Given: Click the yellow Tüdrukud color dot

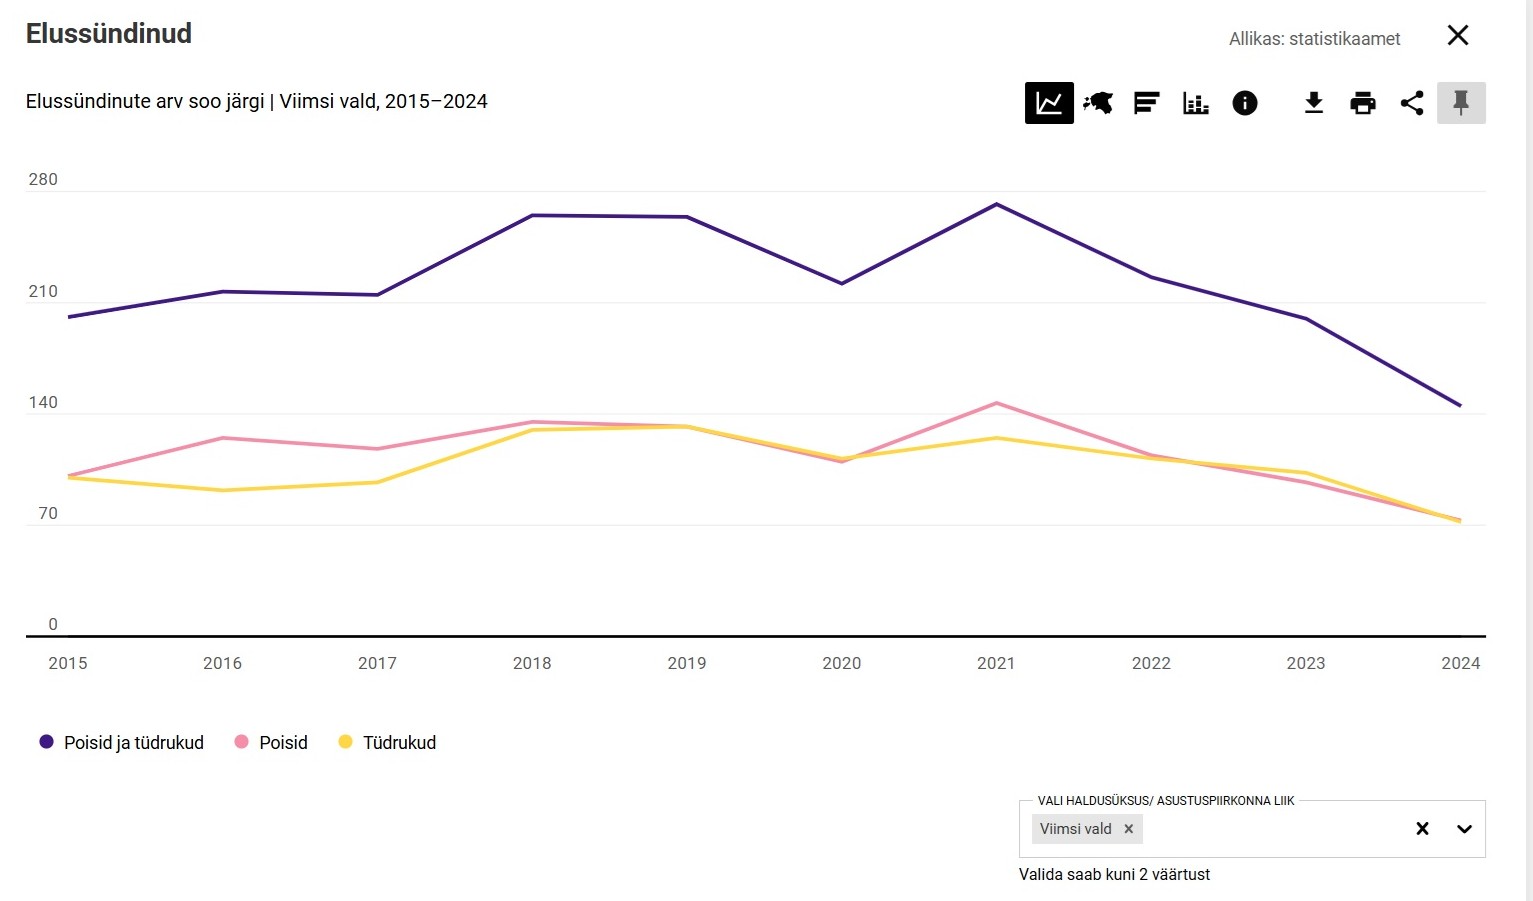Looking at the screenshot, I should point(345,742).
